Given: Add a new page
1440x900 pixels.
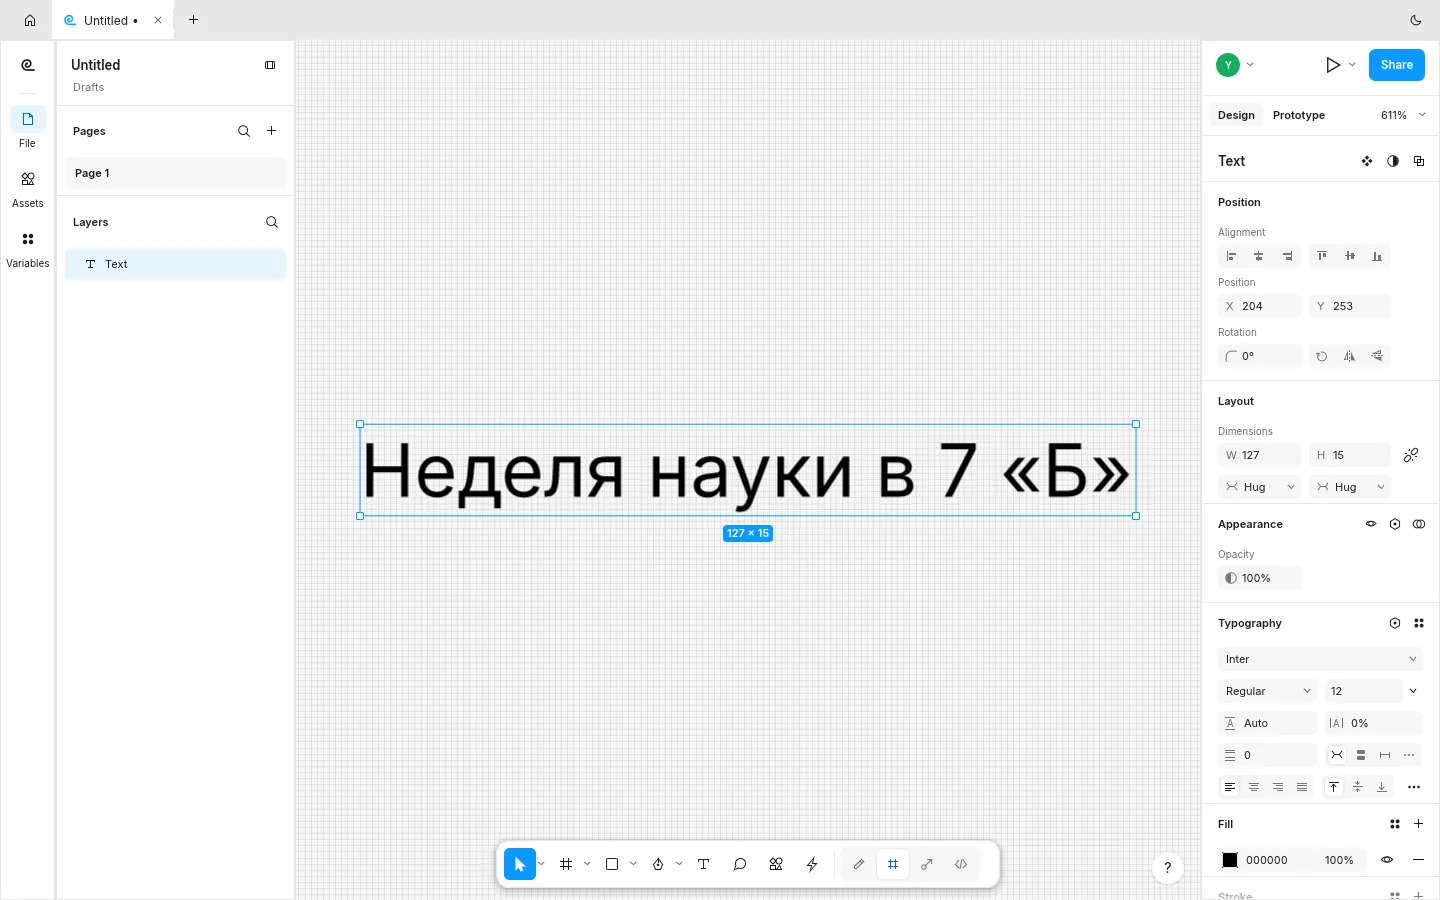Looking at the screenshot, I should 272,131.
